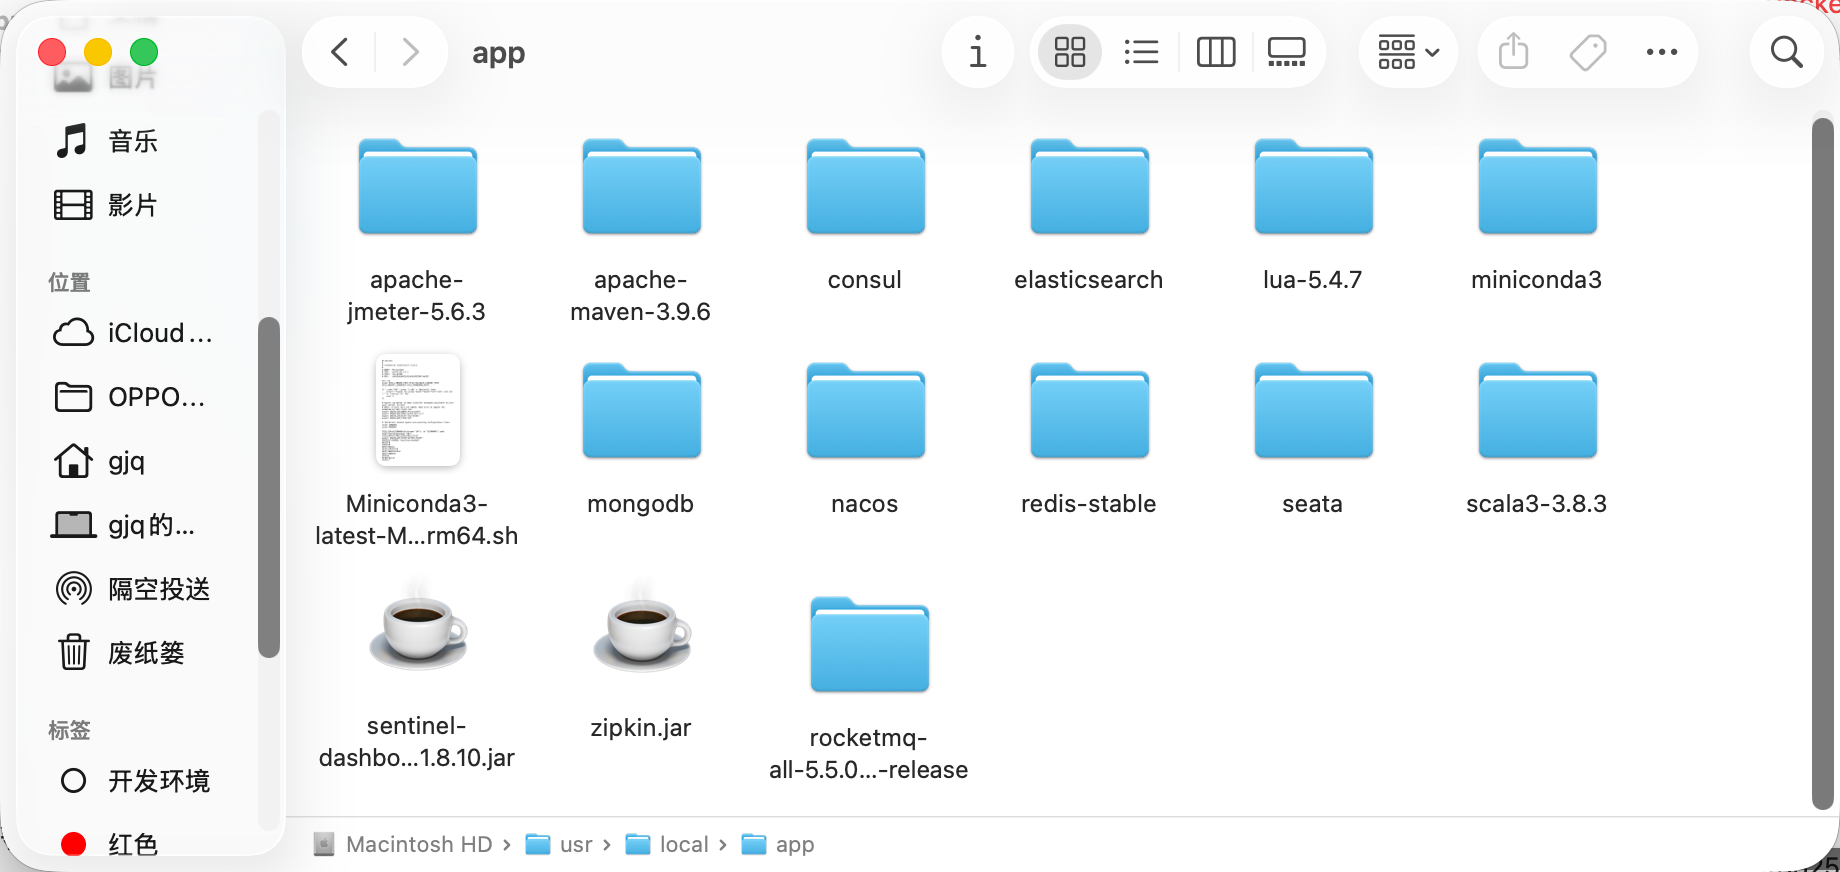Show file info with the i button

(x=978, y=52)
